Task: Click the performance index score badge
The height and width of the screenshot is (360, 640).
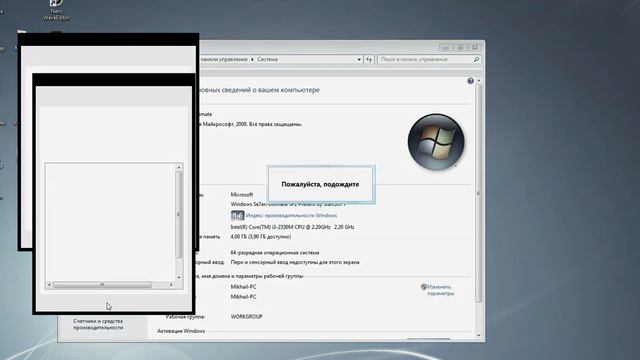Action: [x=237, y=215]
